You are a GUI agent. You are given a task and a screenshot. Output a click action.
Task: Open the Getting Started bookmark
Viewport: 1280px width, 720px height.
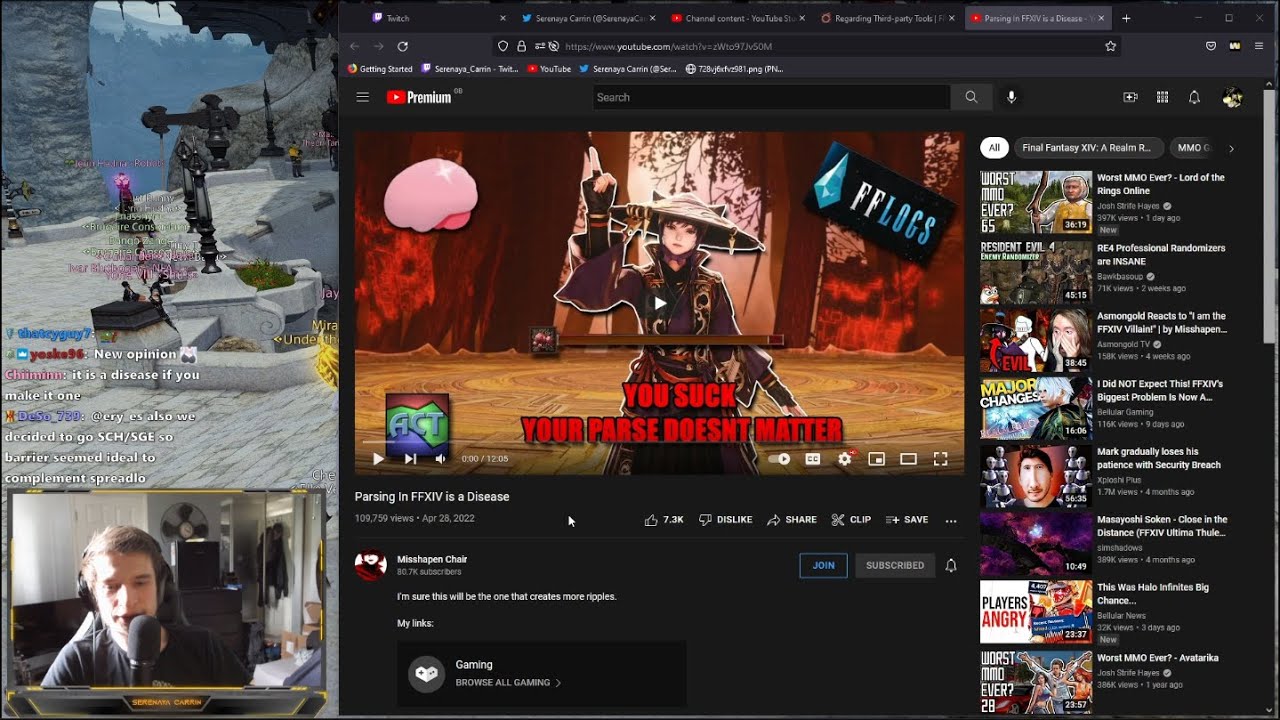coord(379,69)
